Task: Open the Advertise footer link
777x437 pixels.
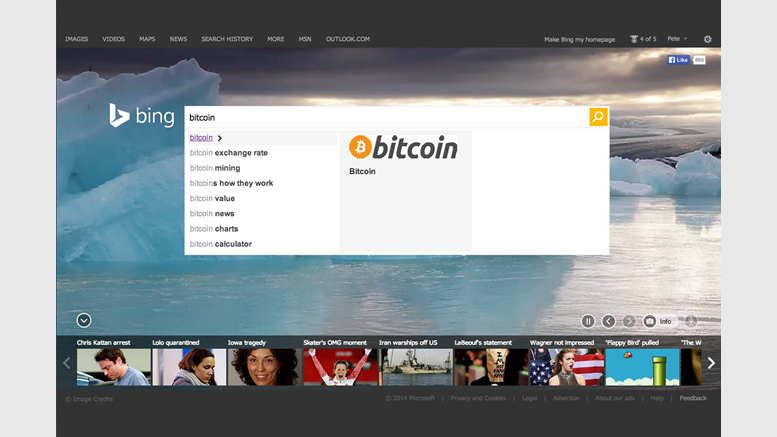Action: click(x=566, y=398)
